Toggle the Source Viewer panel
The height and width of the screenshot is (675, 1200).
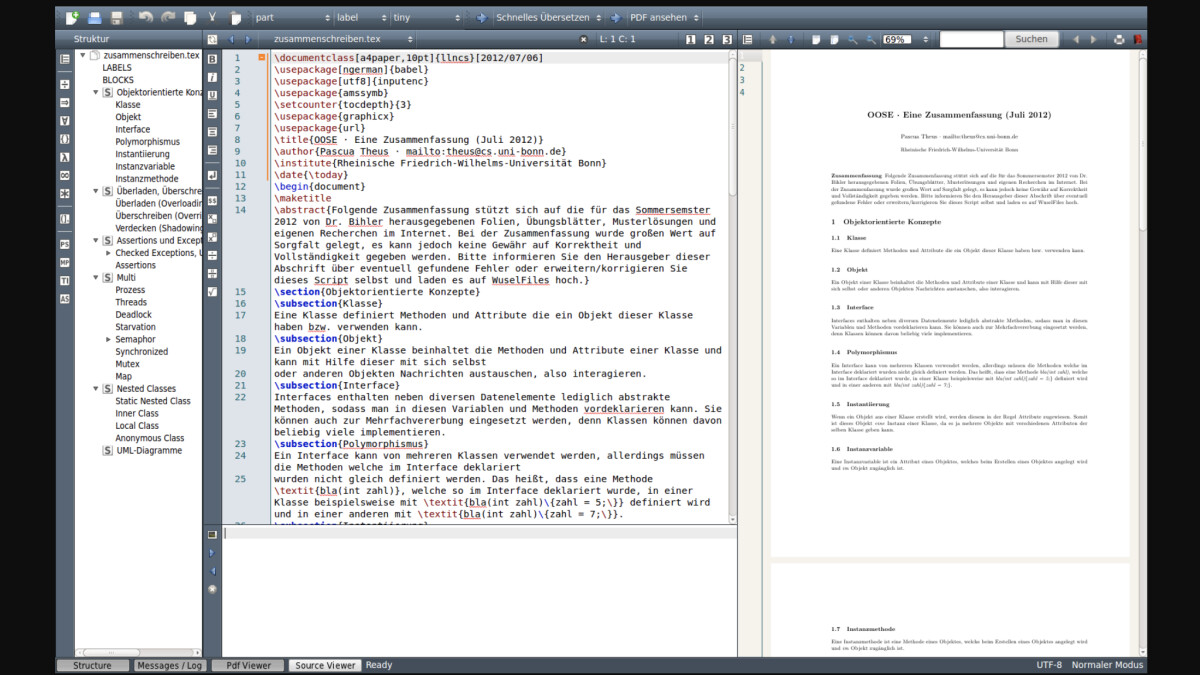325,665
